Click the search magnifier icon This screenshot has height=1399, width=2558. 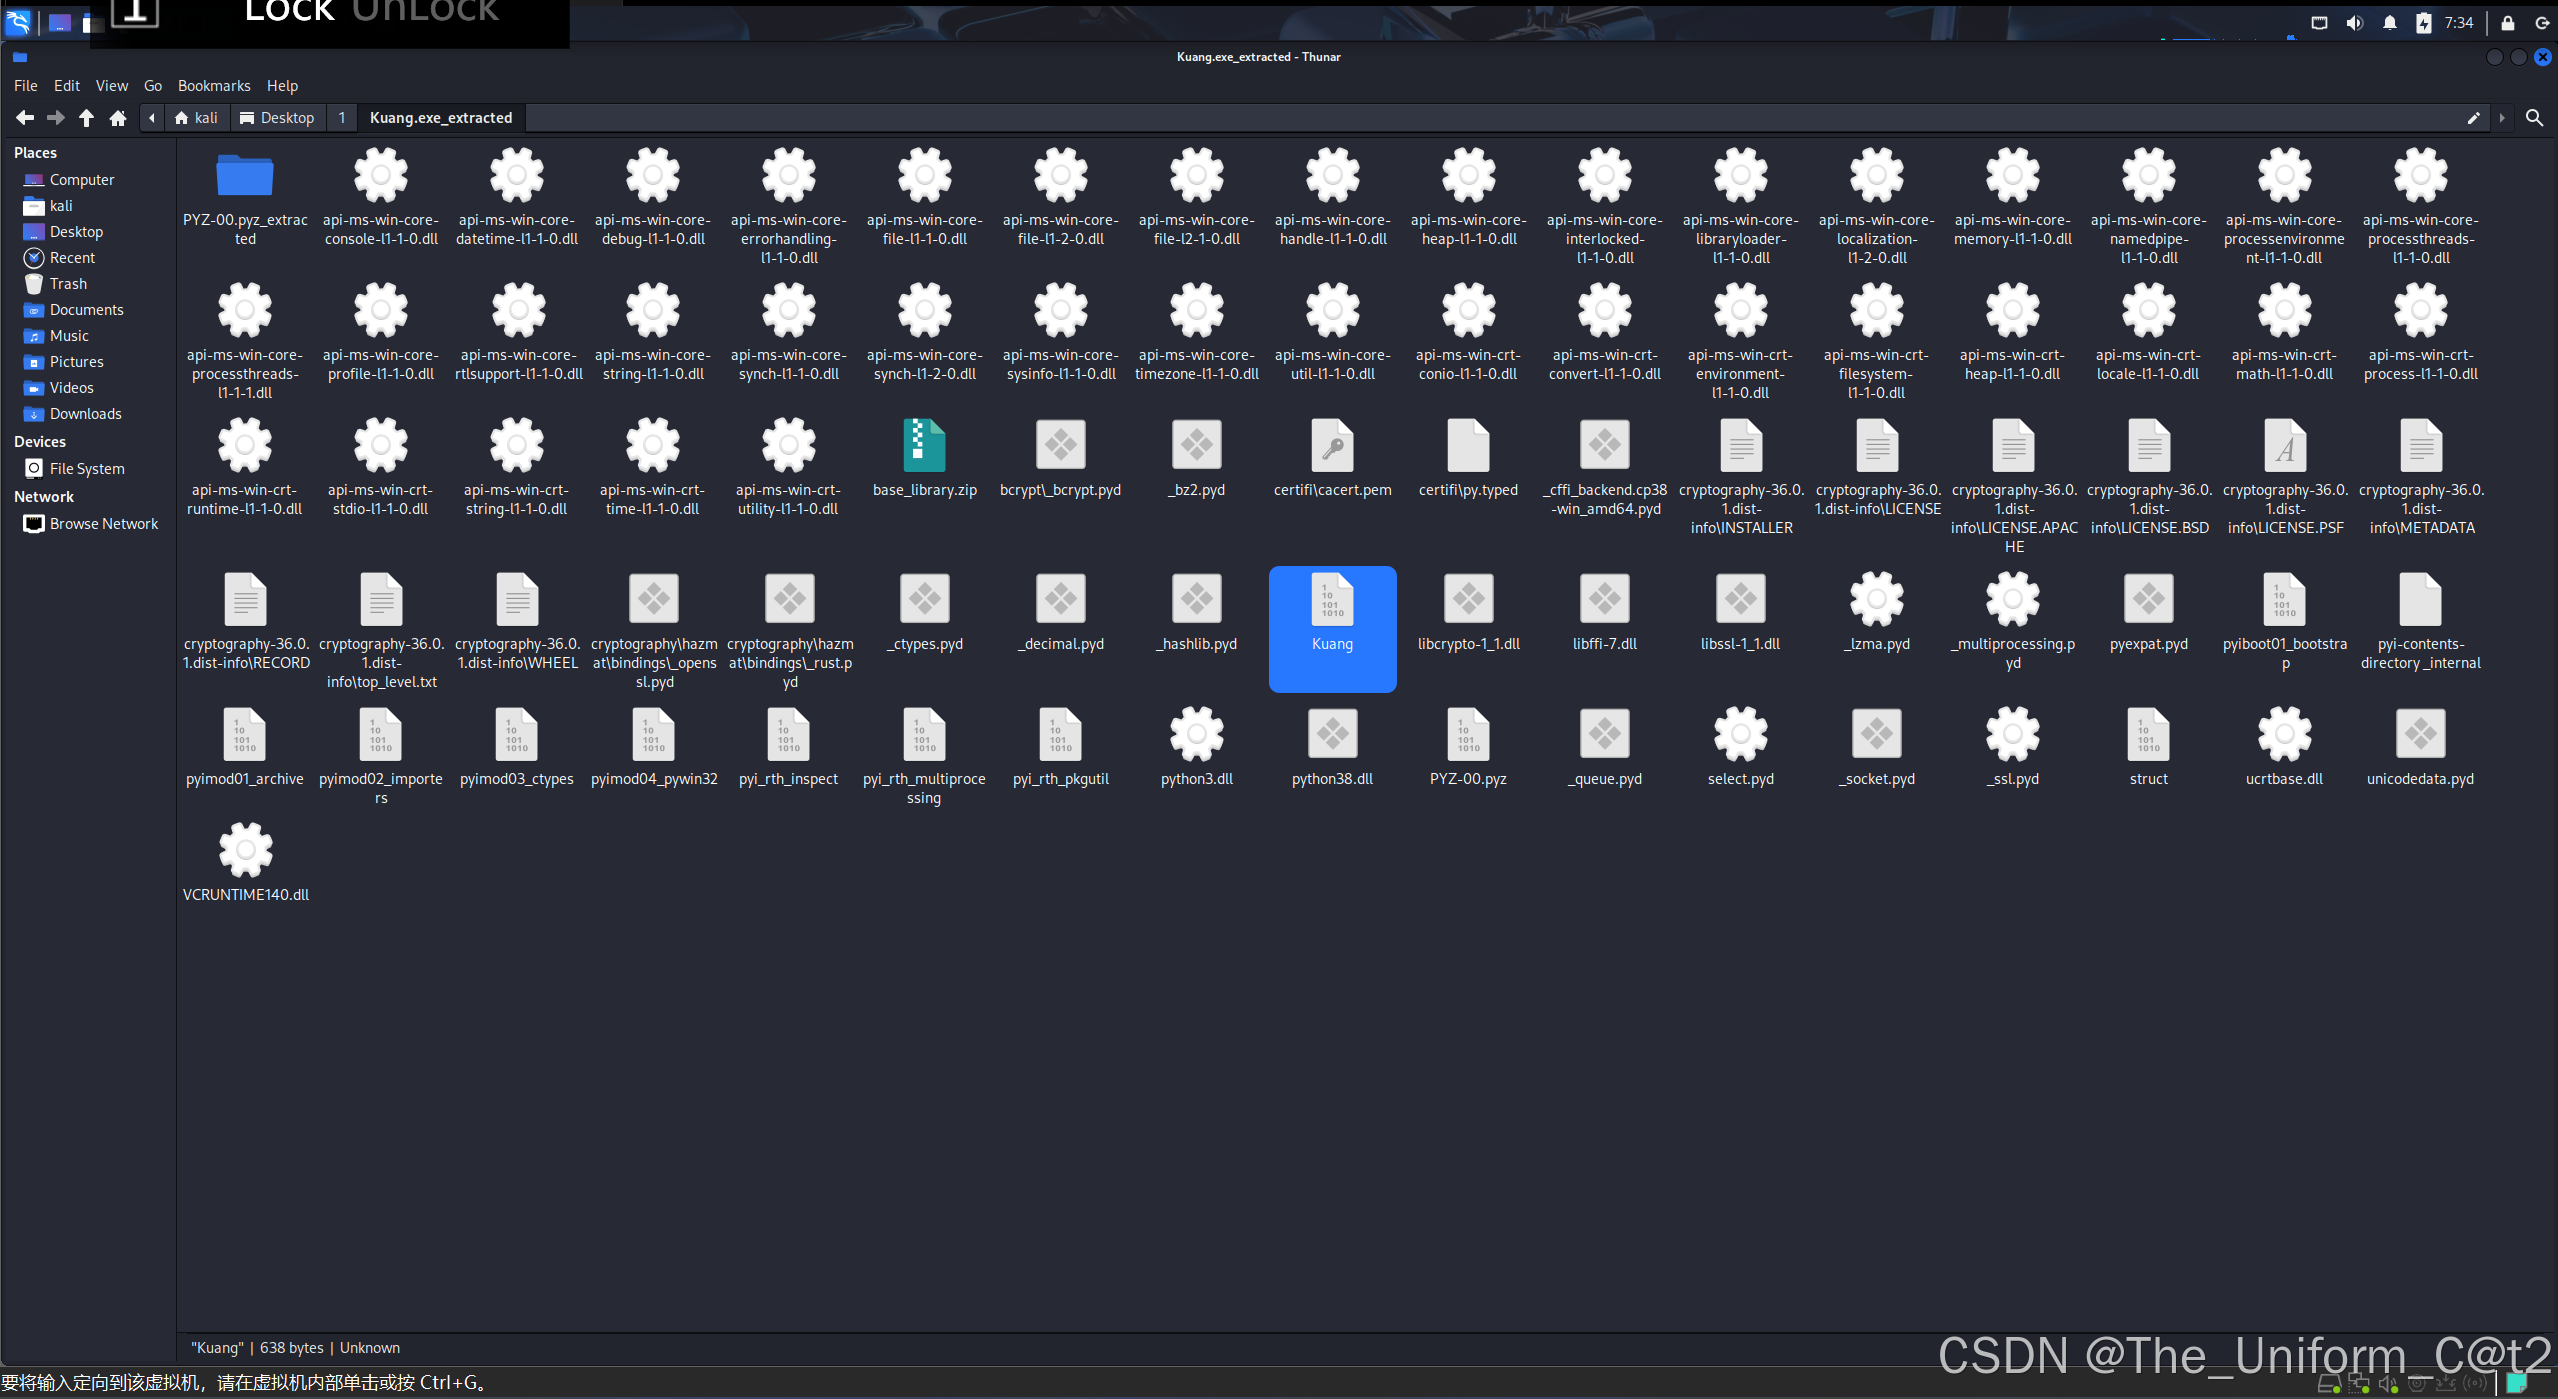pos(2533,118)
